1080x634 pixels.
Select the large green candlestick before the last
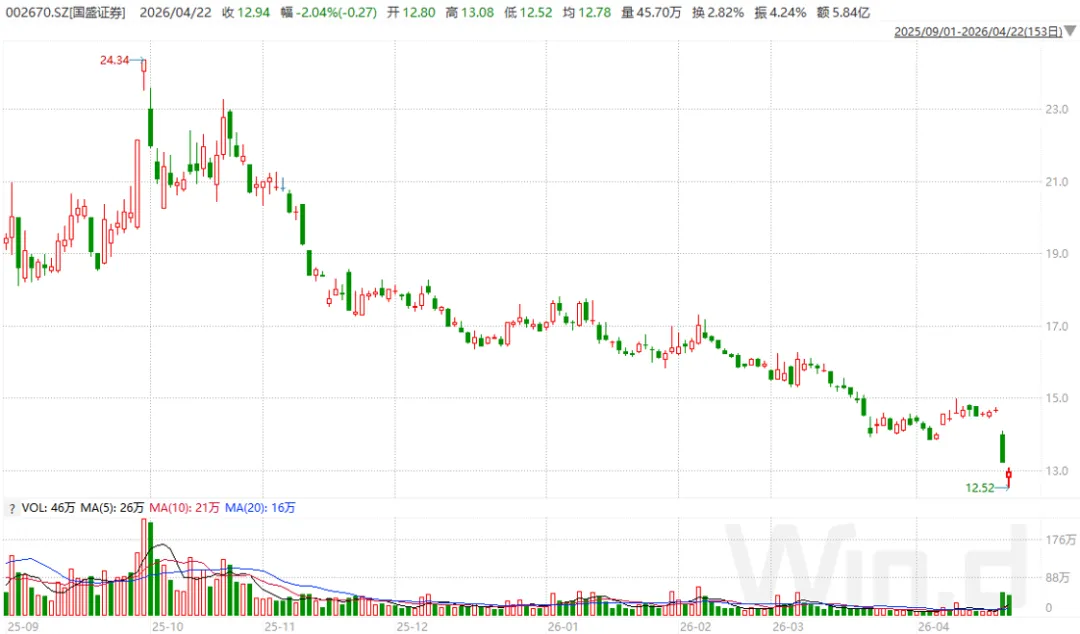(1003, 447)
